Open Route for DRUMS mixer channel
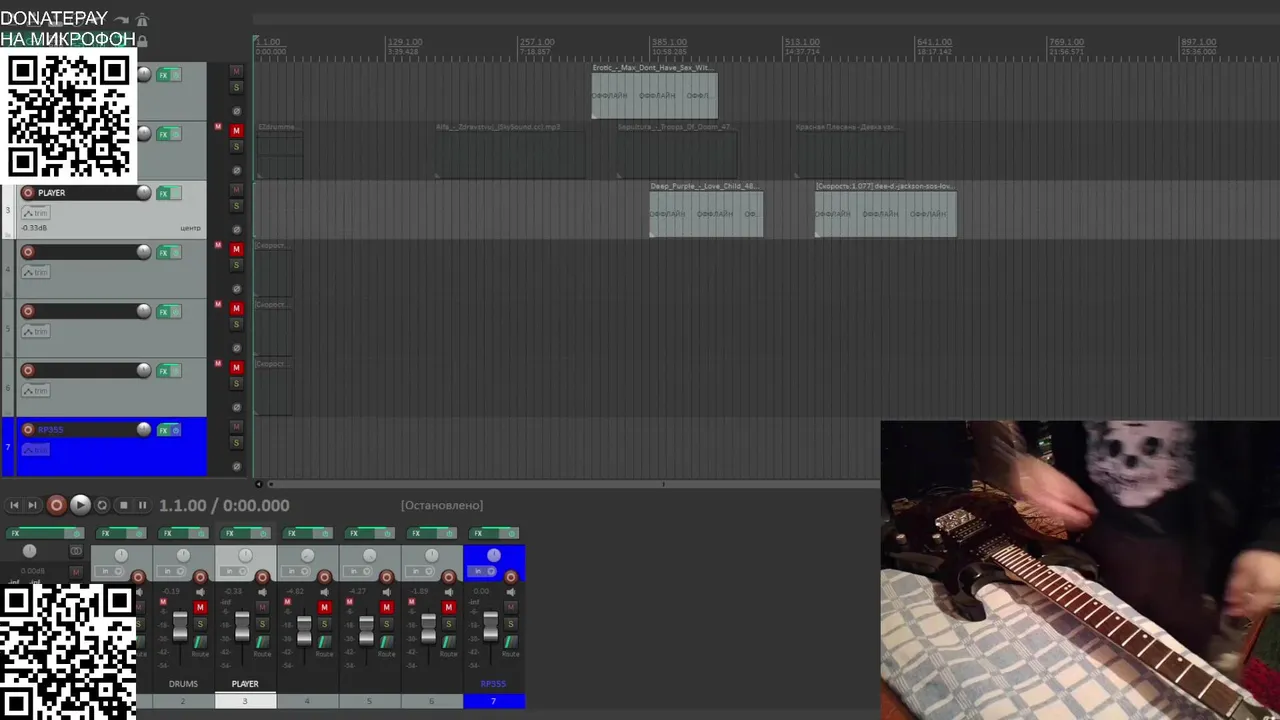 pyautogui.click(x=200, y=644)
